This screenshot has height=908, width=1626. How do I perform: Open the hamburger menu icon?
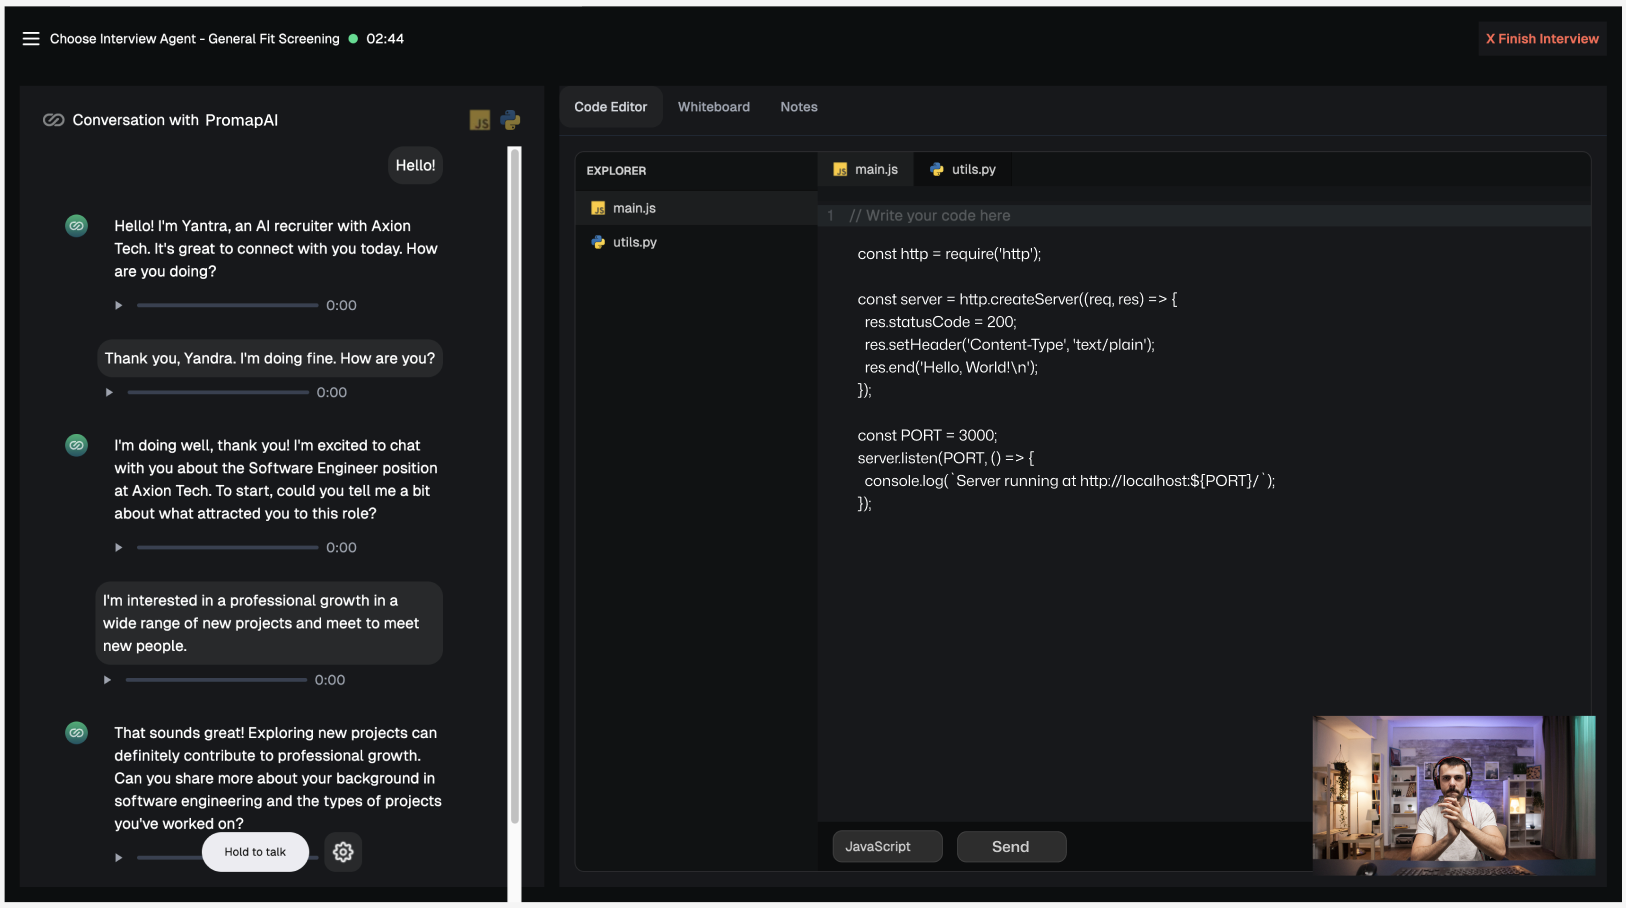[x=31, y=39]
